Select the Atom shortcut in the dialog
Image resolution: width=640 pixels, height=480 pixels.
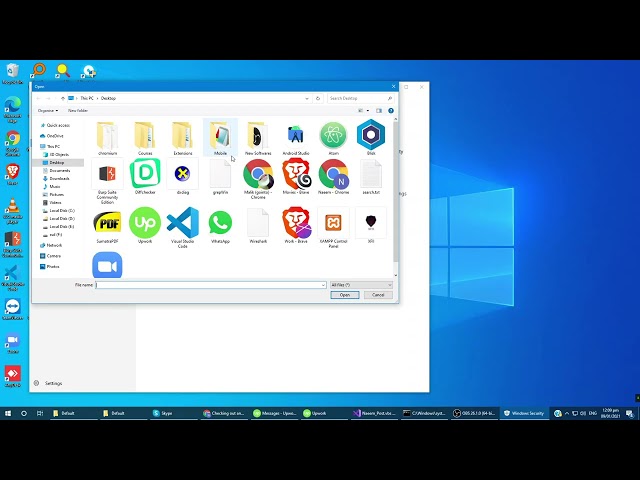coord(333,138)
